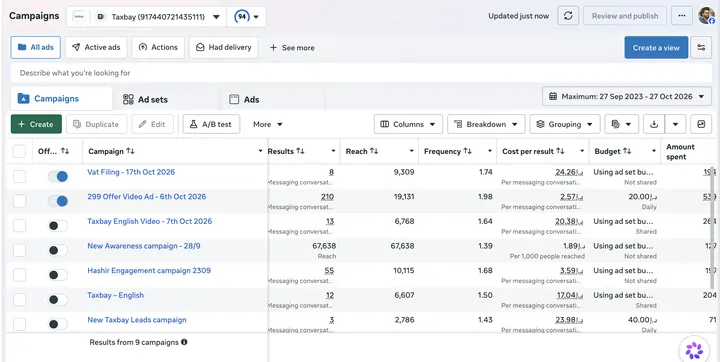Click the Describe what you're looking for field
Screen dimensions: 720x362
coord(361,73)
